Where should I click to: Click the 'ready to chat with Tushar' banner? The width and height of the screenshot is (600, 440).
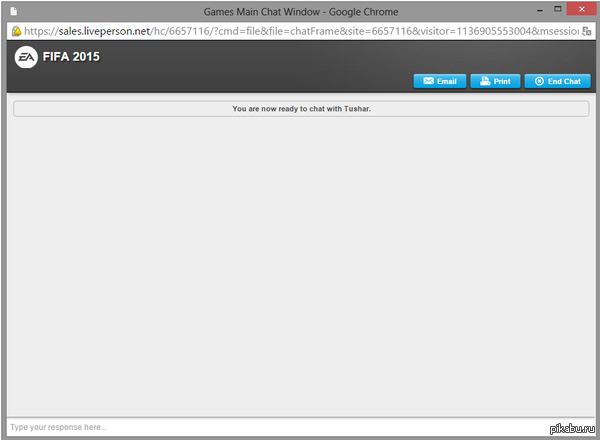pyautogui.click(x=300, y=108)
